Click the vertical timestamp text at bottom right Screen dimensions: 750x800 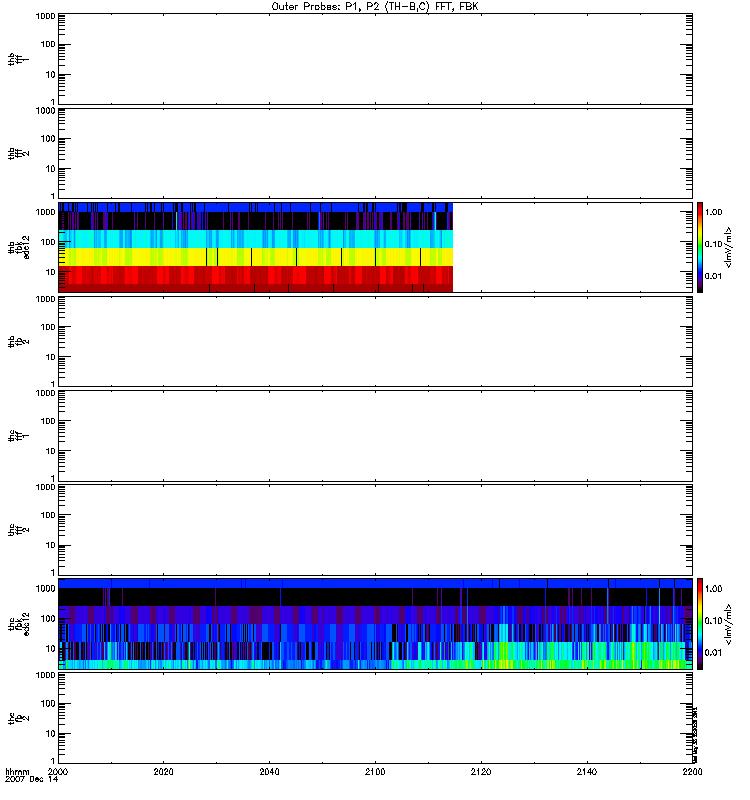pyautogui.click(x=695, y=735)
